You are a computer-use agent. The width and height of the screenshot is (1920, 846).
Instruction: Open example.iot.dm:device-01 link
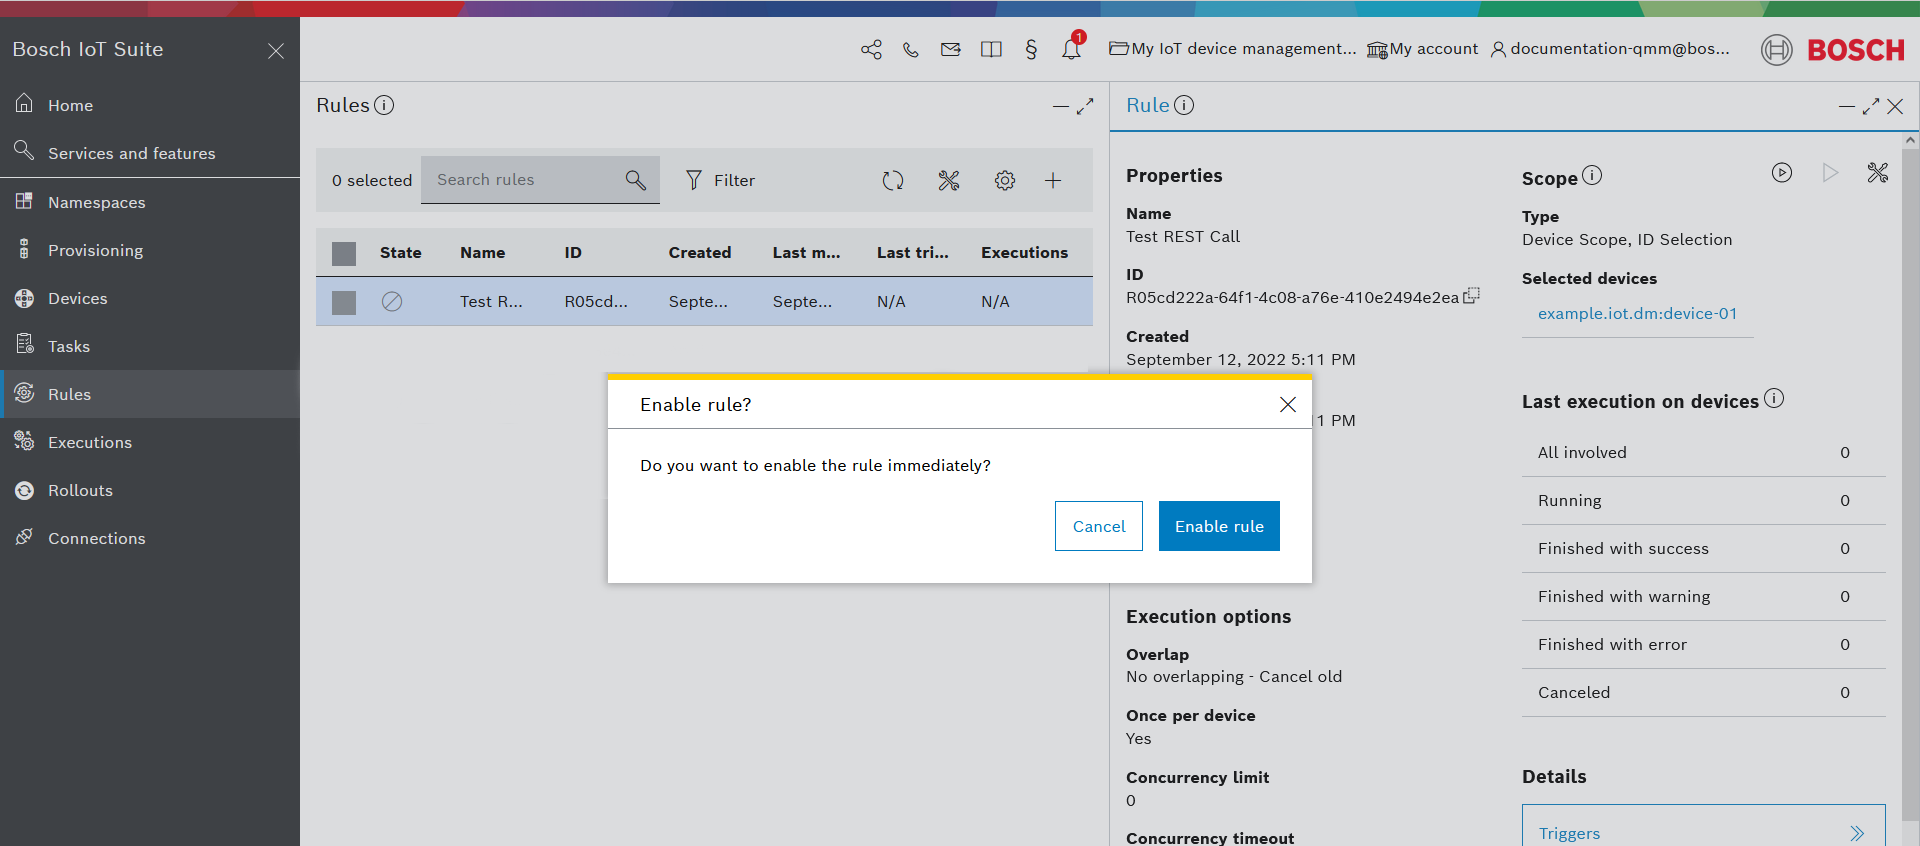point(1637,313)
